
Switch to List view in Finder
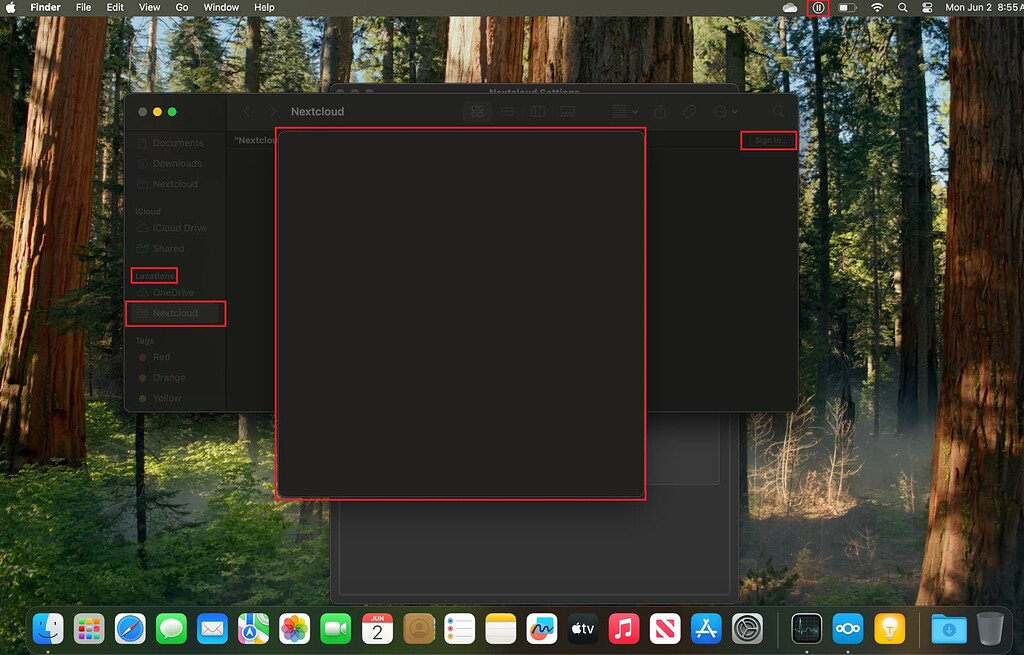click(x=507, y=111)
